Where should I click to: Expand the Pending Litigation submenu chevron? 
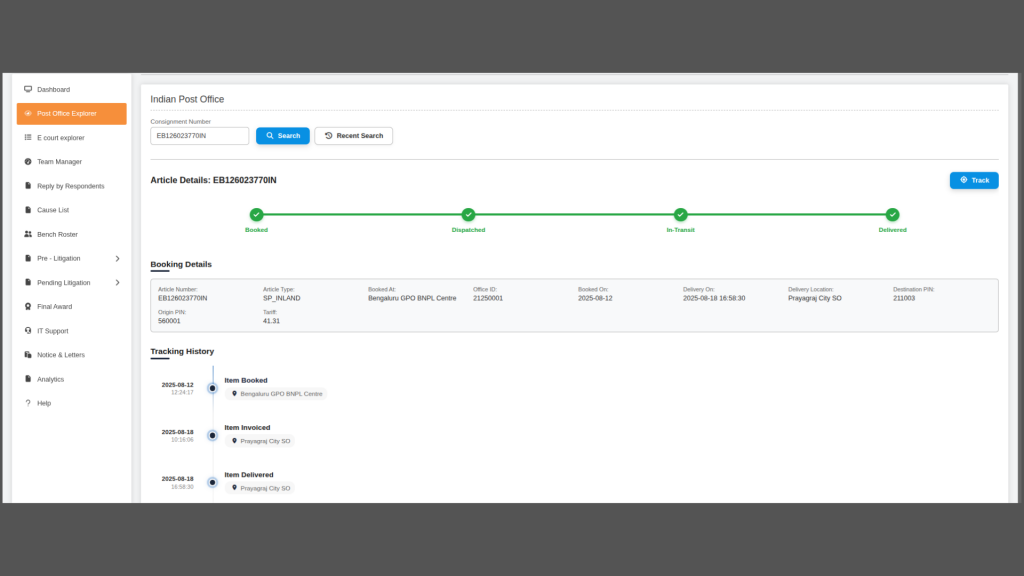pos(117,283)
